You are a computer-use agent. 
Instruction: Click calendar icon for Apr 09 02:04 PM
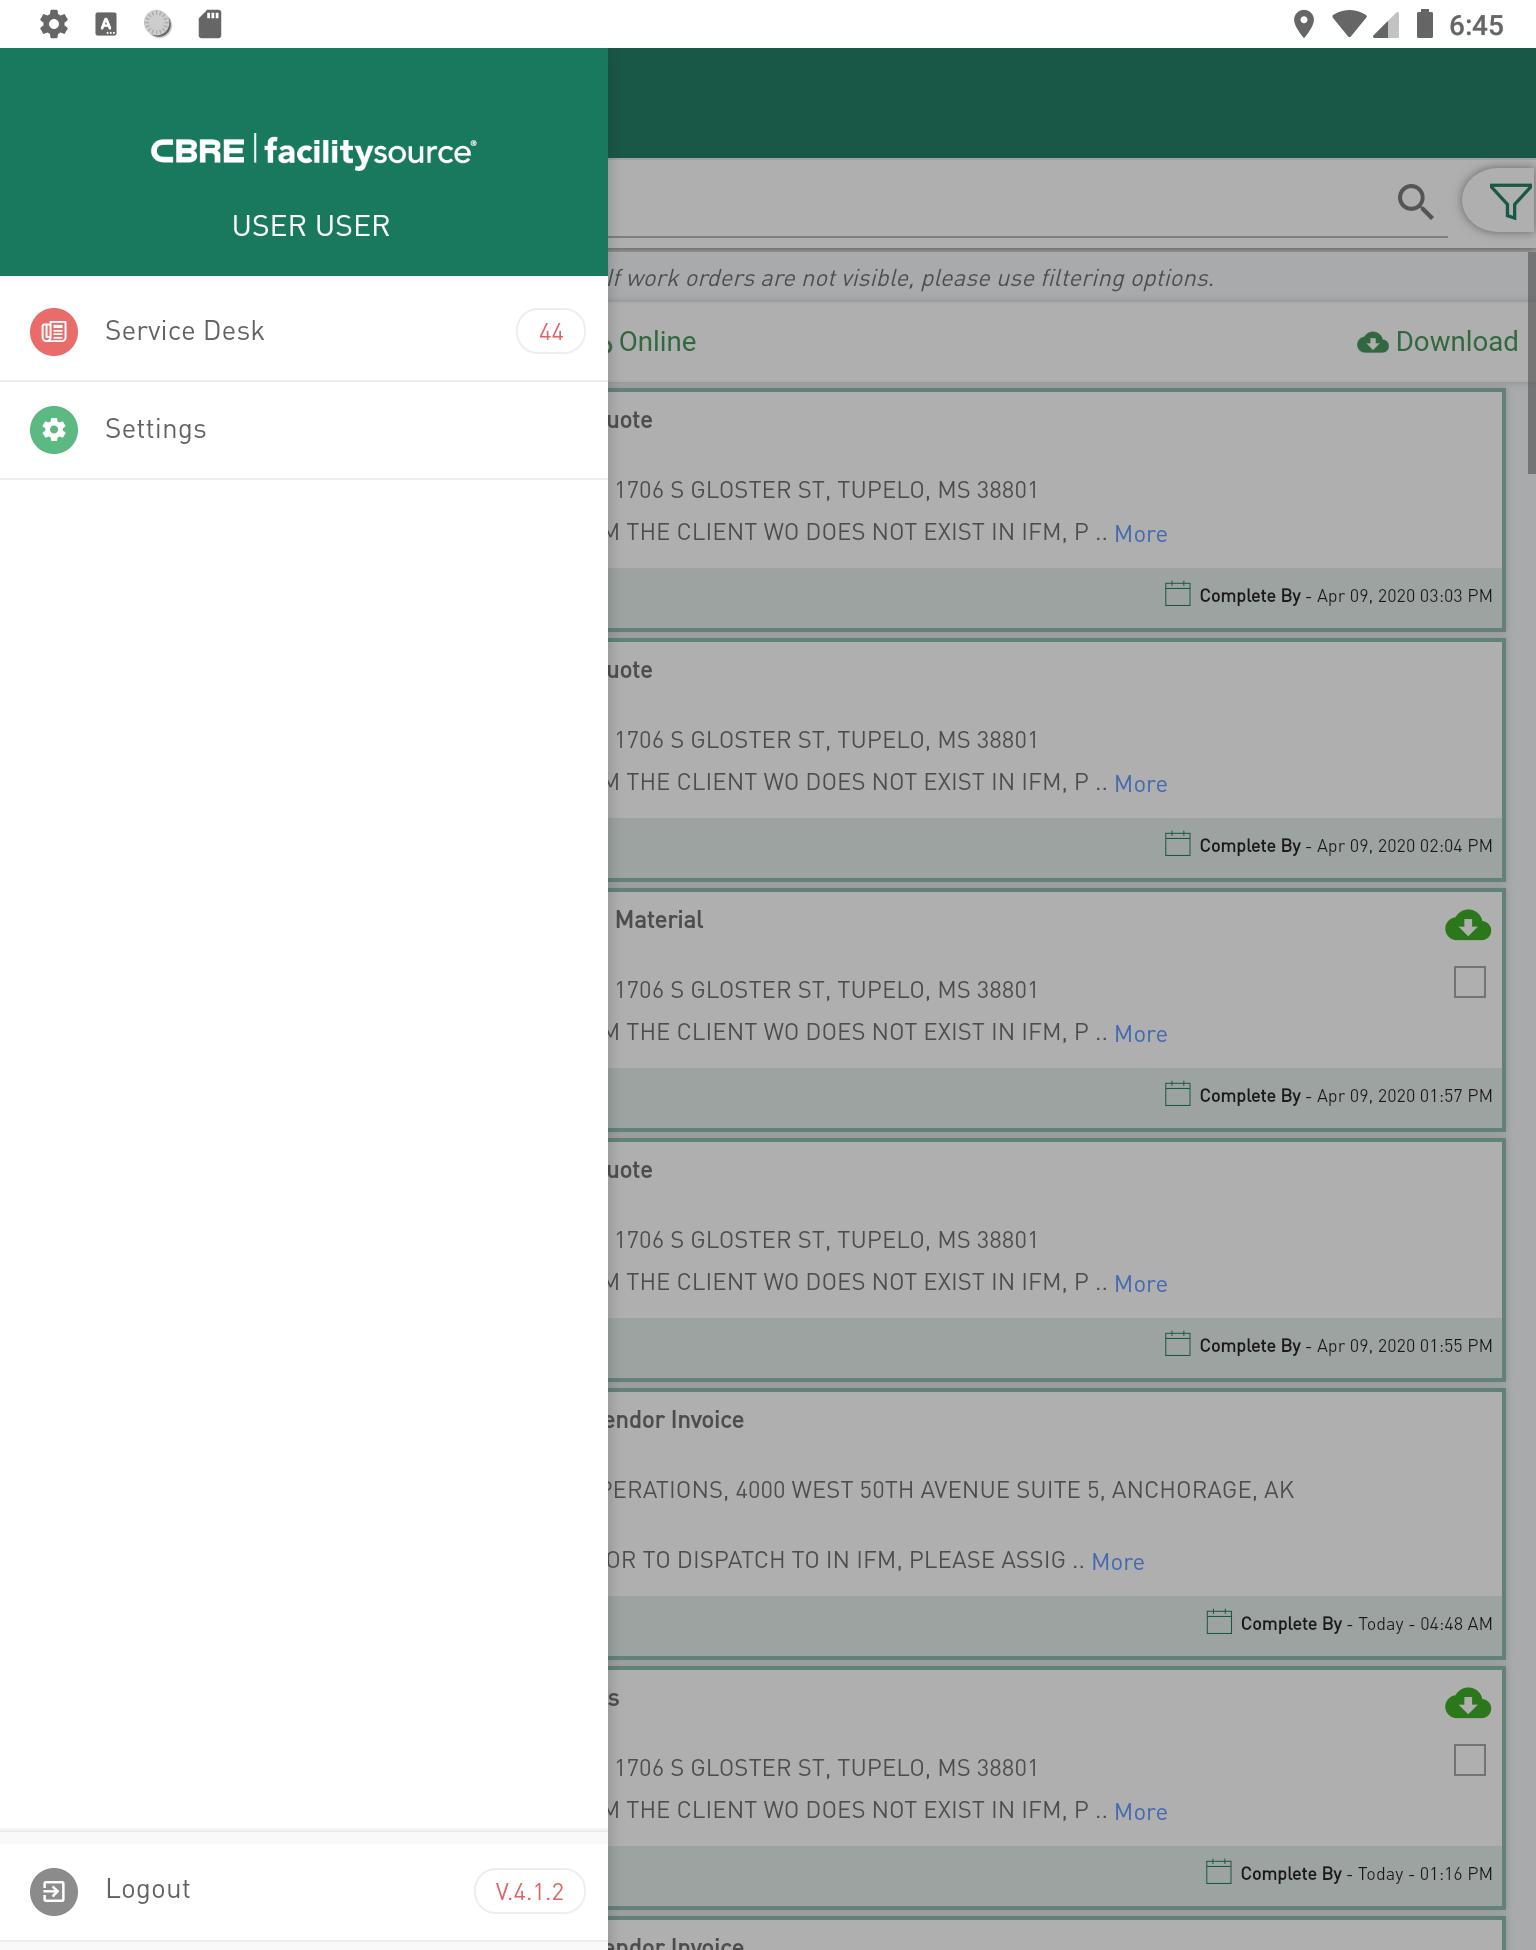click(1178, 844)
